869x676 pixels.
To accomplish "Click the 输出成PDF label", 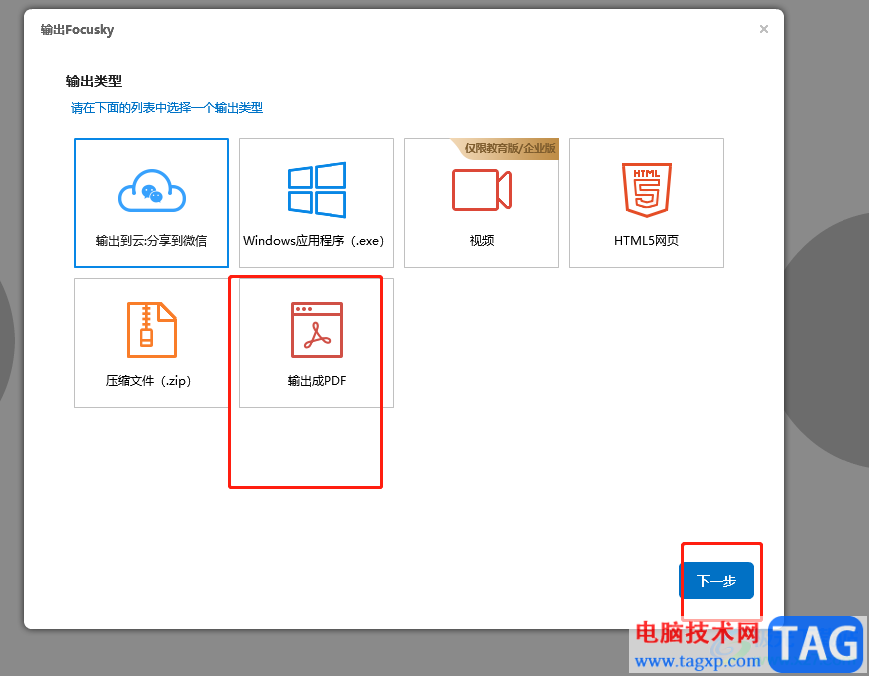I will point(316,381).
